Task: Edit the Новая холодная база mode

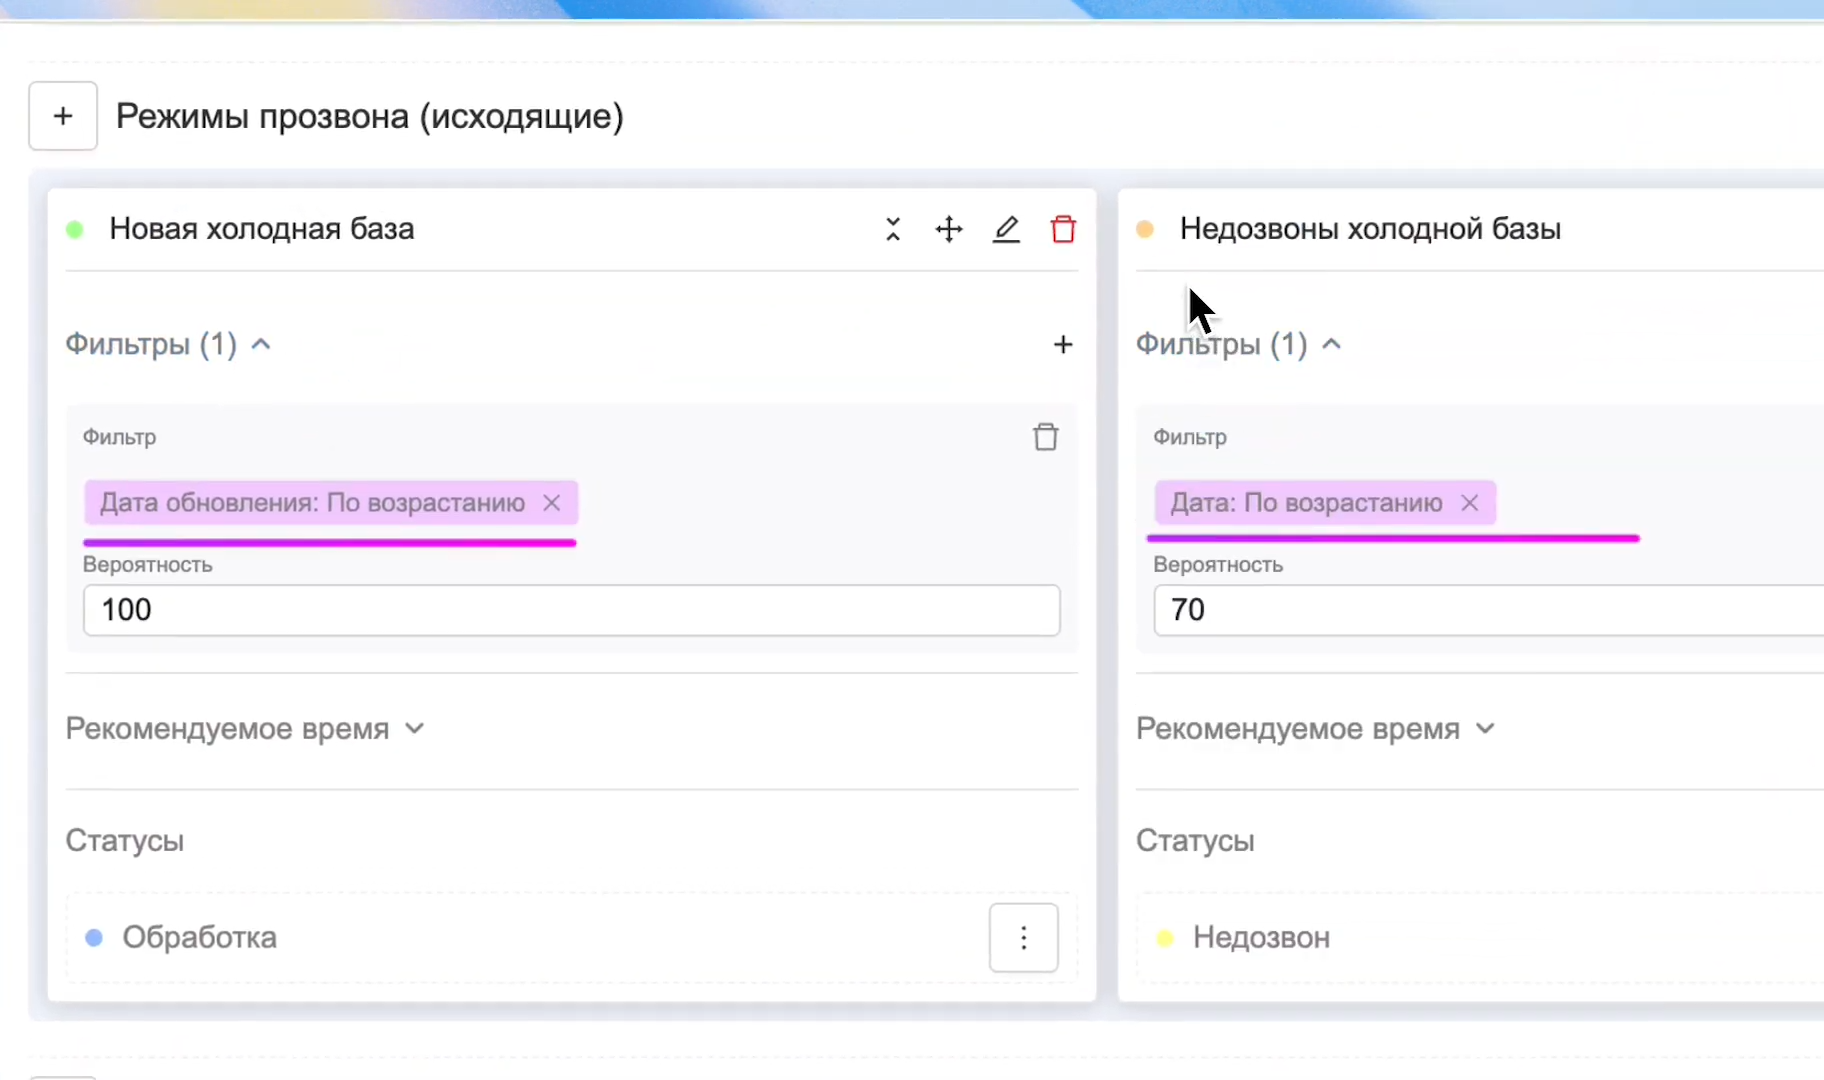Action: coord(1006,229)
